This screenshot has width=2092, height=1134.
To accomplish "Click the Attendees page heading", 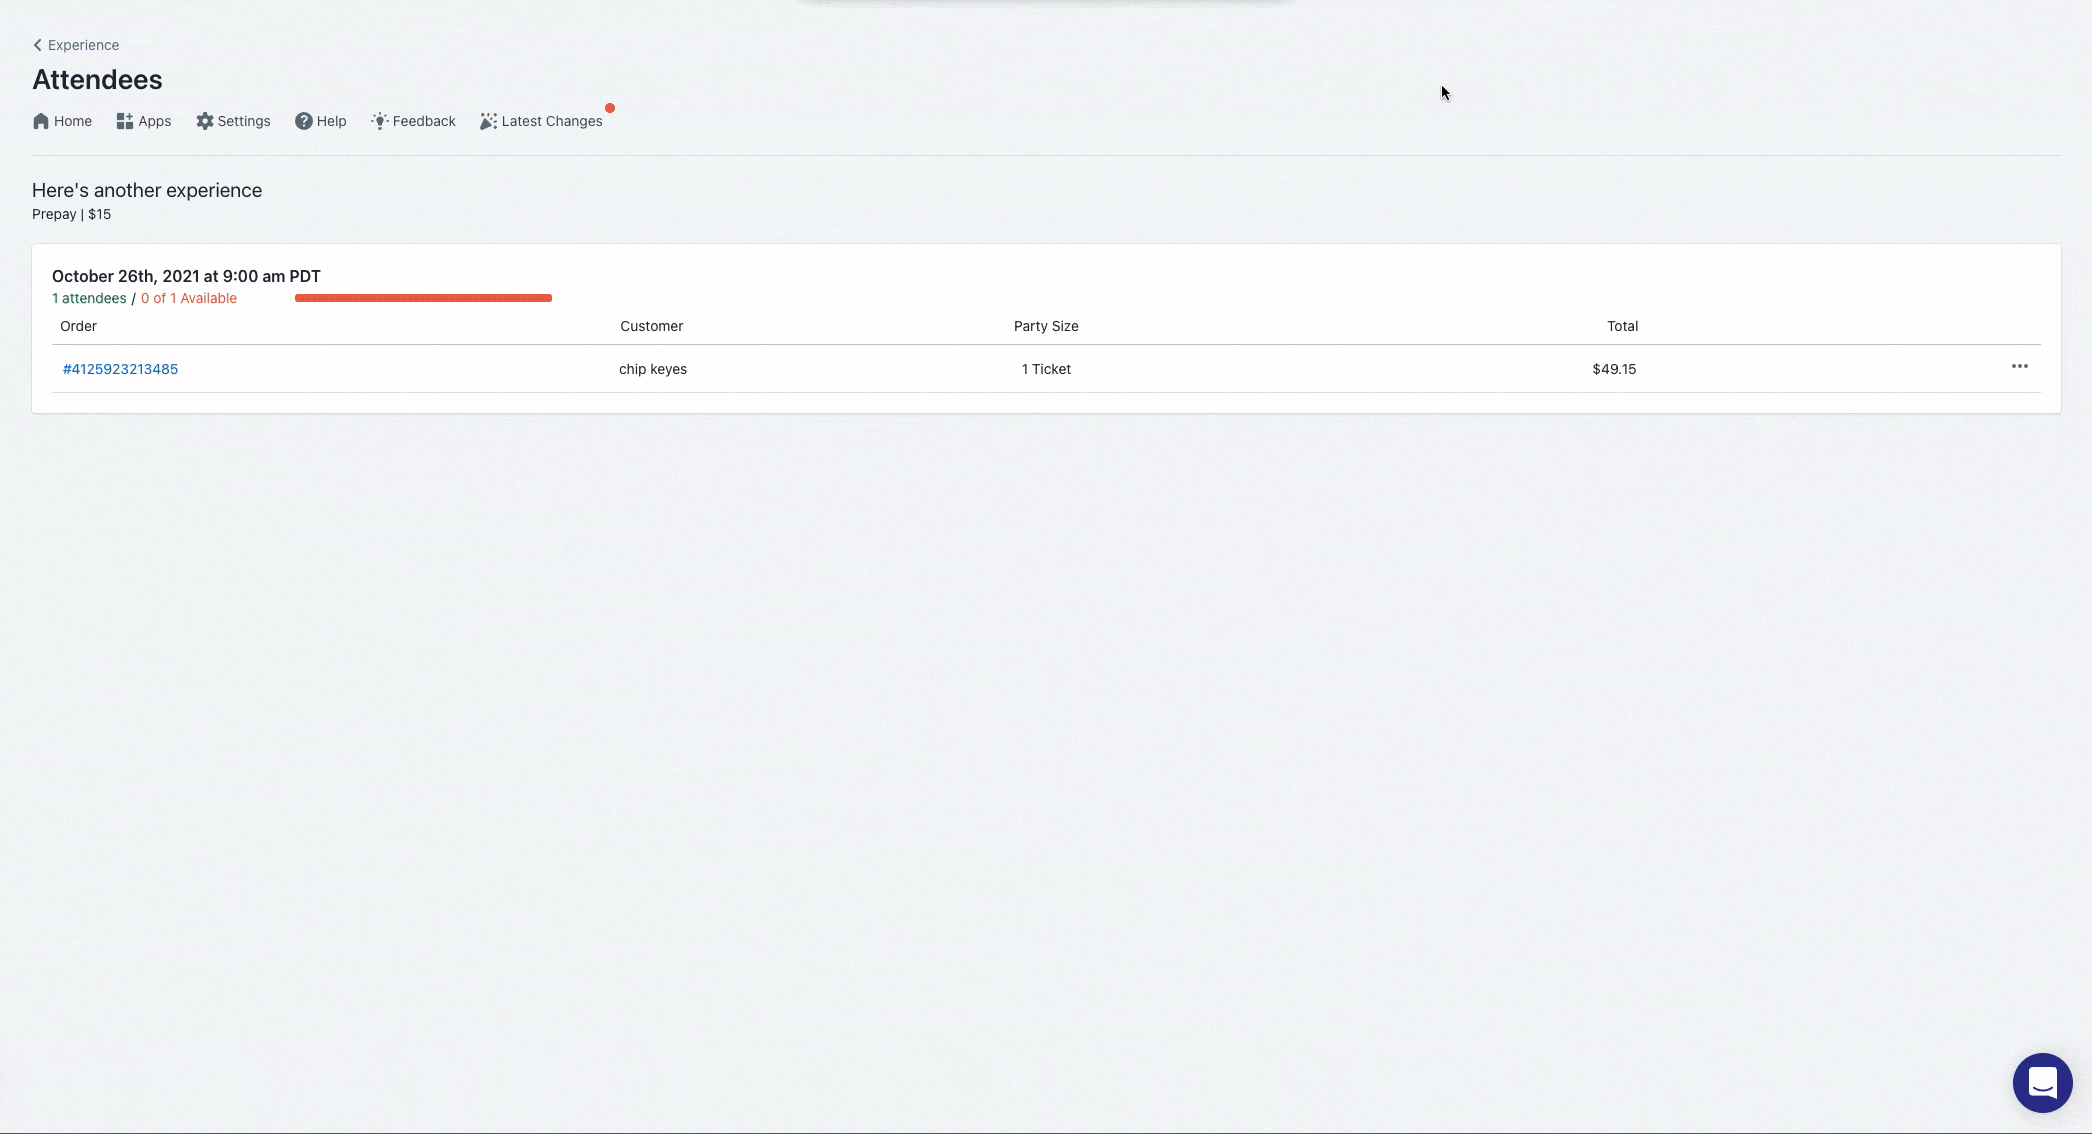I will click(97, 79).
